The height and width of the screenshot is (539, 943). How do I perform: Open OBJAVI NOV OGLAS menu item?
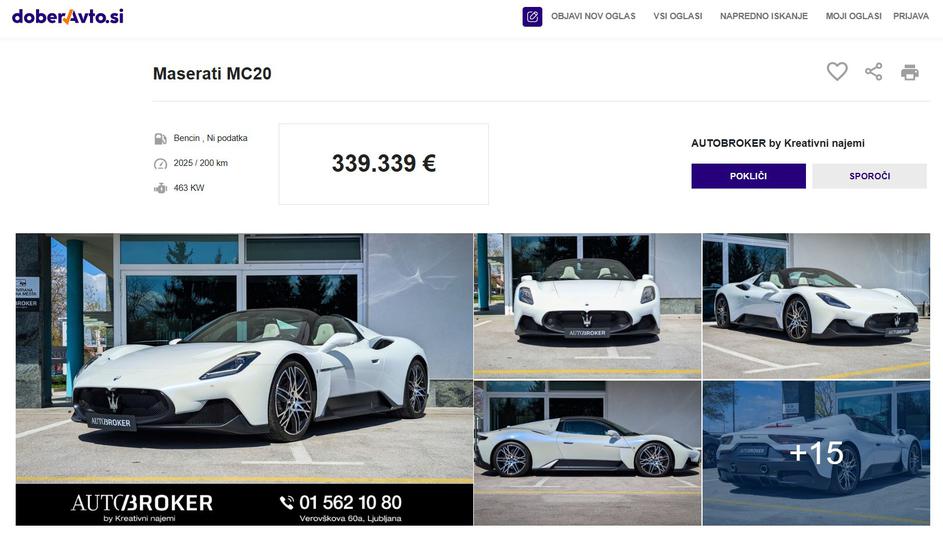593,16
